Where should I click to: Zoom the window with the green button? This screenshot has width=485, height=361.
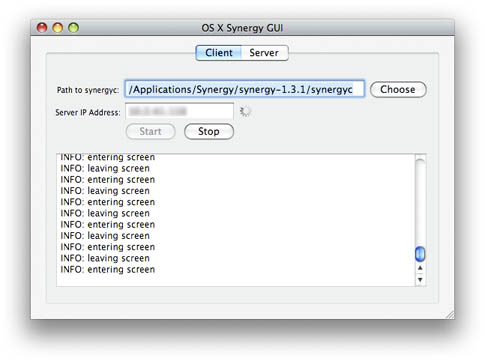[73, 28]
